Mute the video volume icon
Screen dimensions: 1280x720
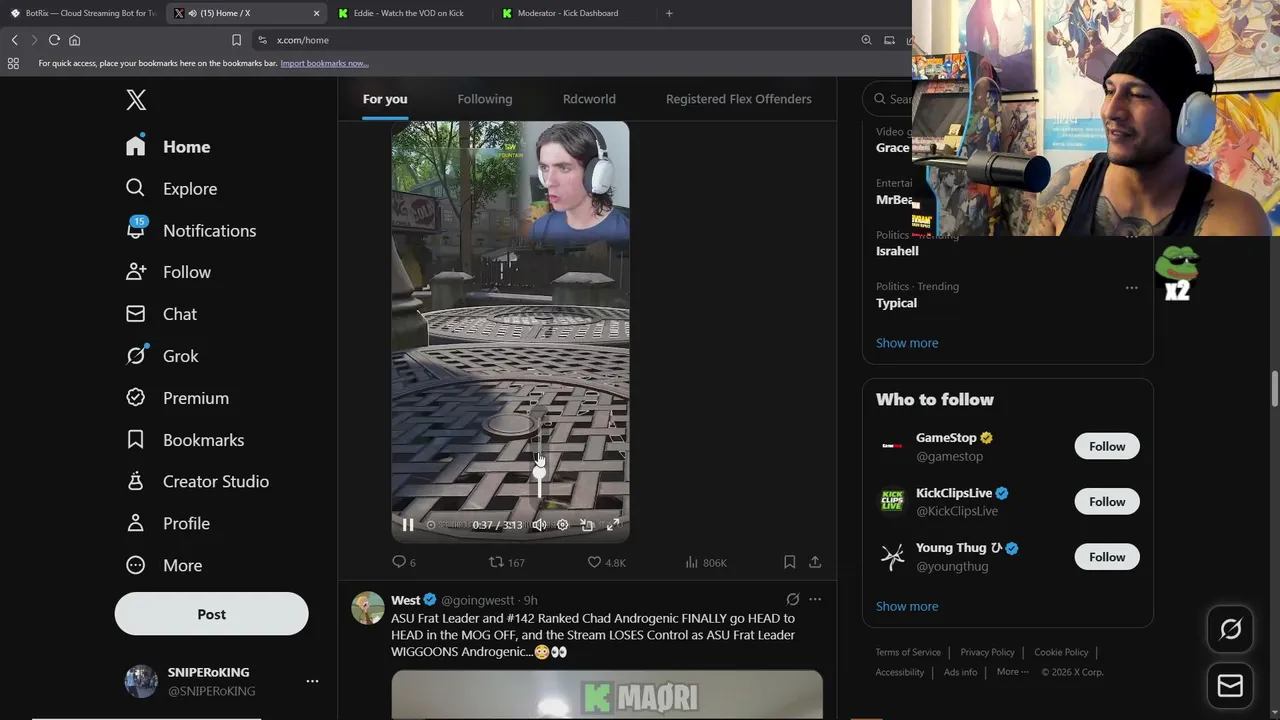coord(539,525)
